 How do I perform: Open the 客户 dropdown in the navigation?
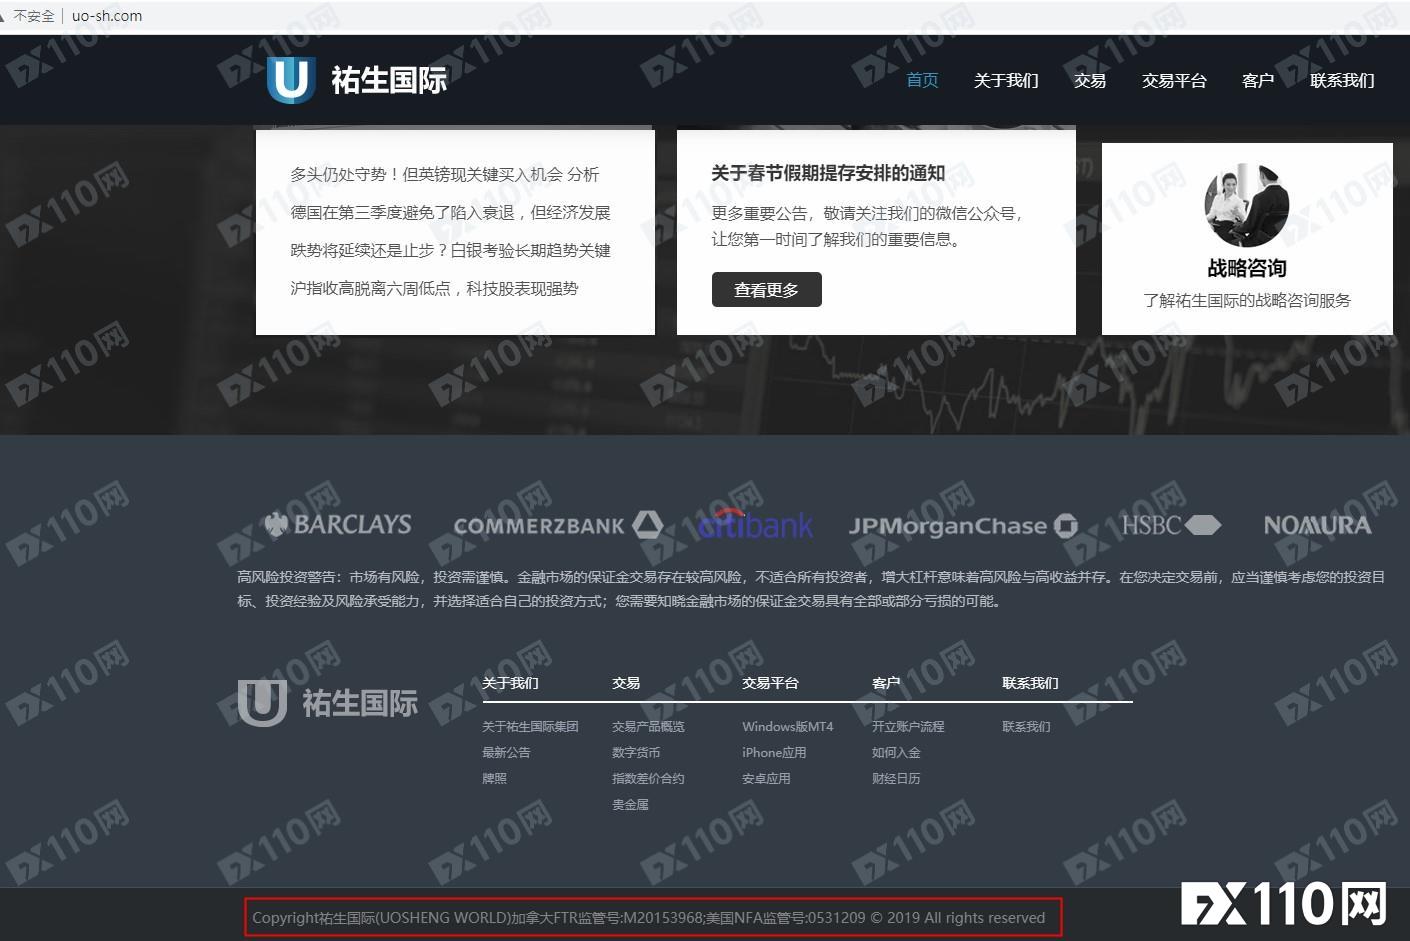click(x=1257, y=81)
